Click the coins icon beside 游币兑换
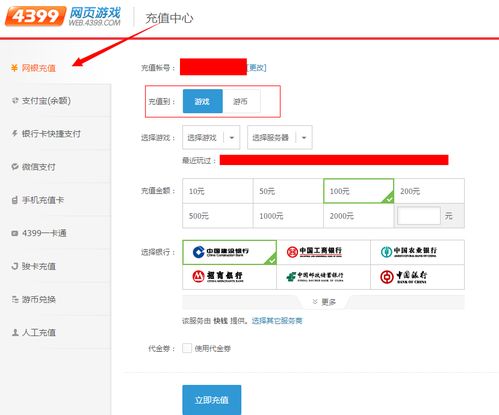 (x=15, y=299)
